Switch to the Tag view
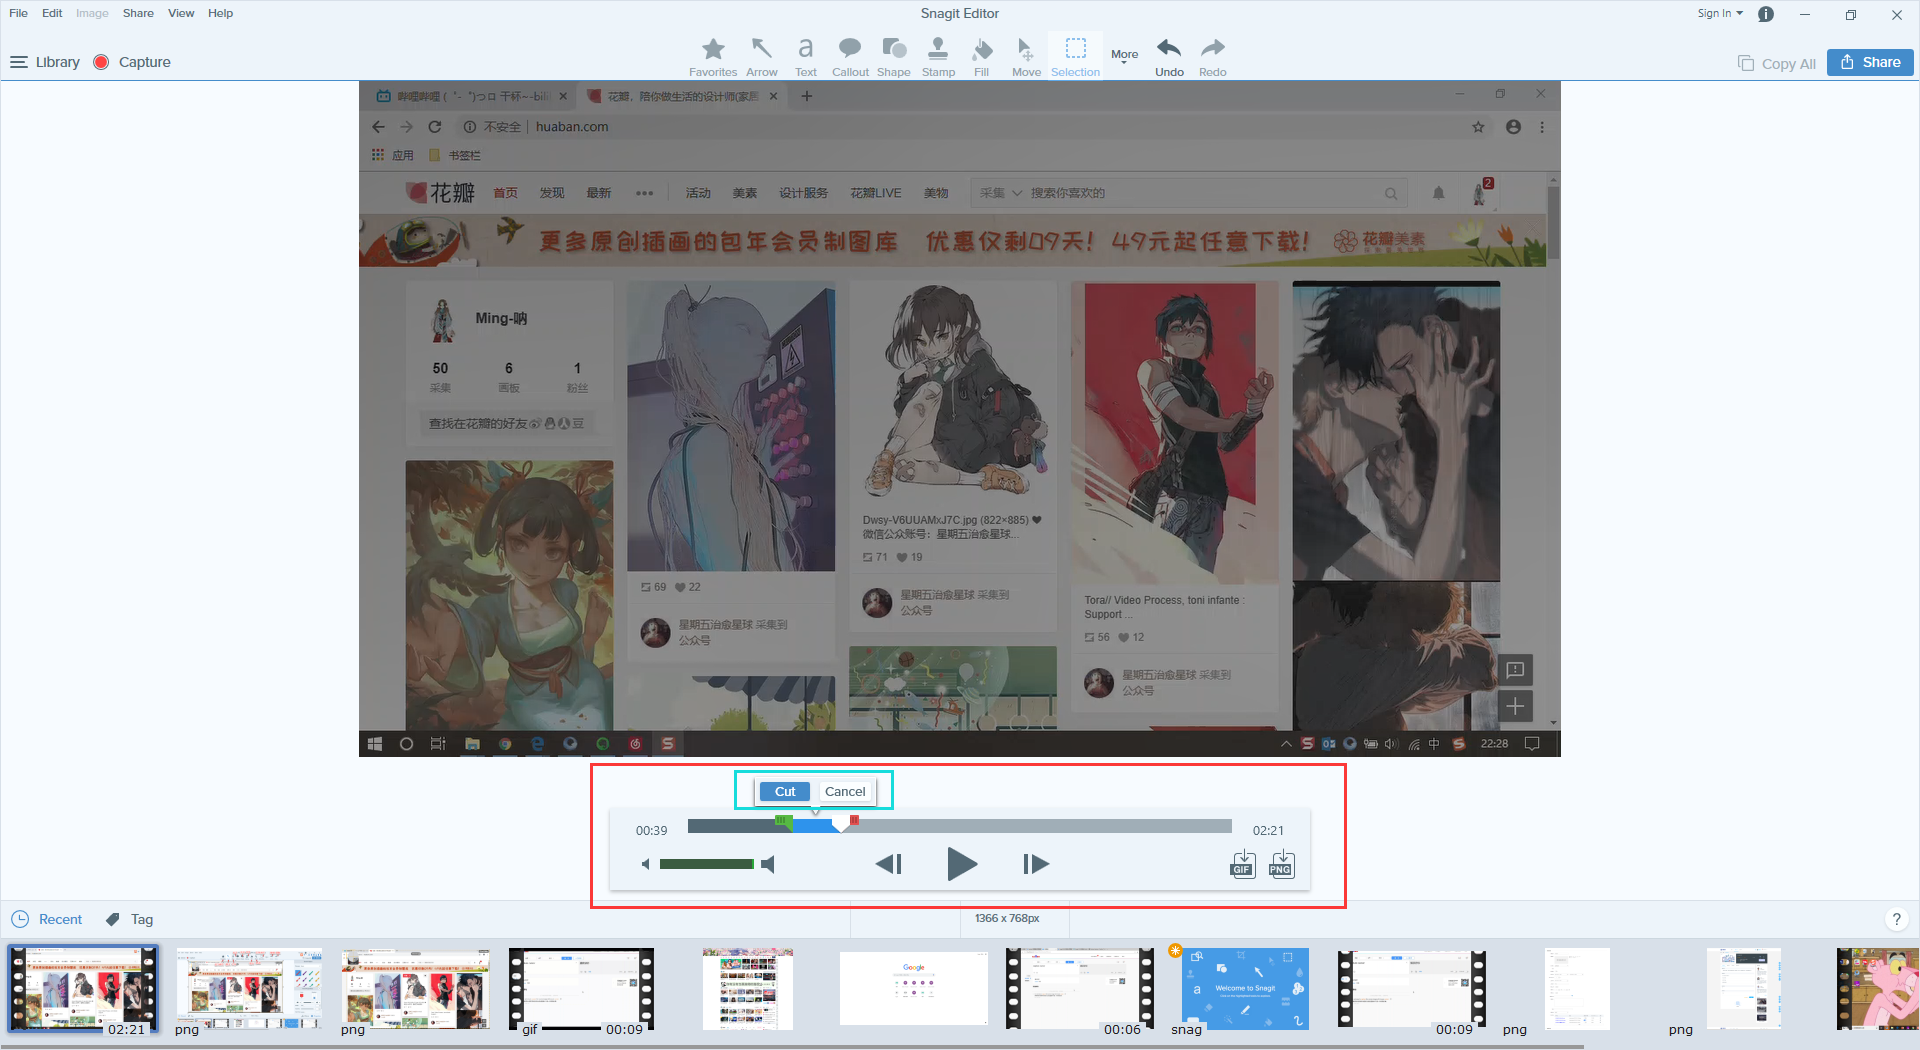Viewport: 1920px width, 1050px height. click(130, 919)
